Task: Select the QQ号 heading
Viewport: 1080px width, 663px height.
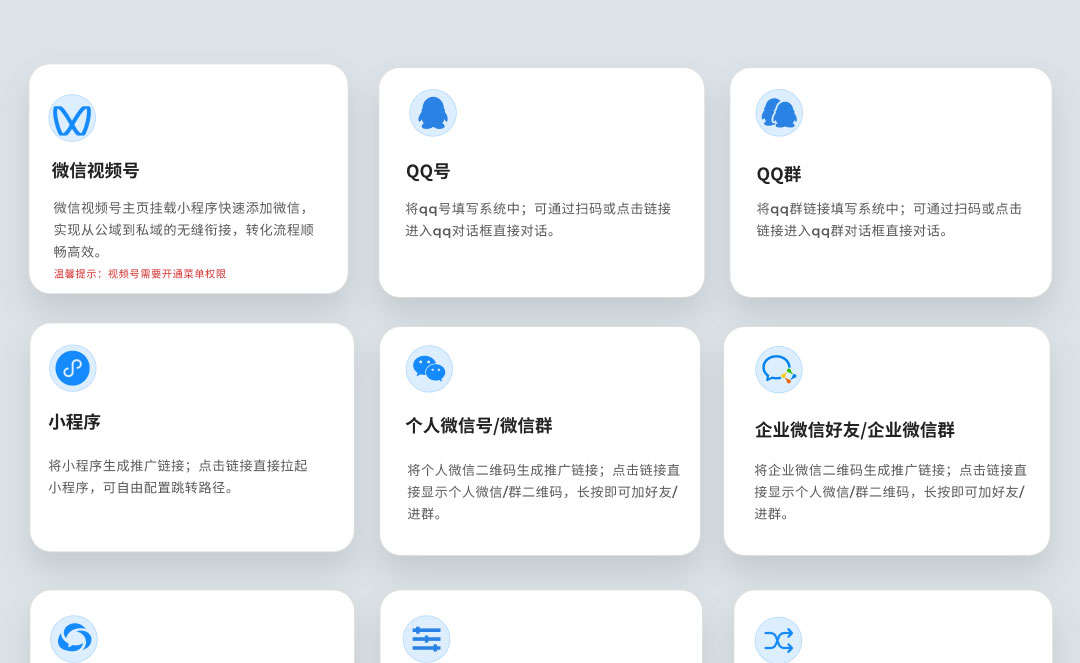Action: [428, 172]
